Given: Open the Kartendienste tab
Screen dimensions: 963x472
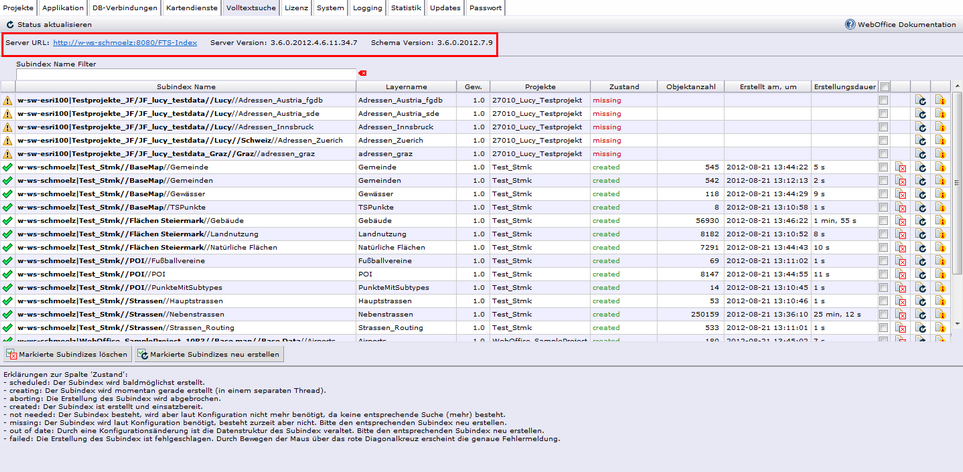Looking at the screenshot, I should pyautogui.click(x=190, y=7).
